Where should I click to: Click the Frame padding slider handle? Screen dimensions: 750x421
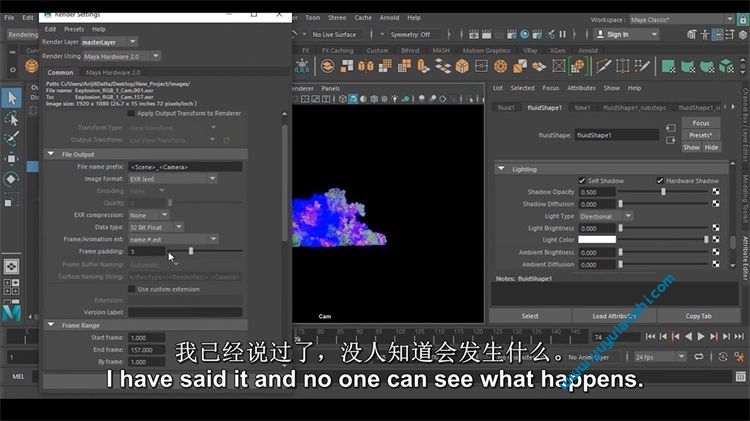tap(191, 251)
